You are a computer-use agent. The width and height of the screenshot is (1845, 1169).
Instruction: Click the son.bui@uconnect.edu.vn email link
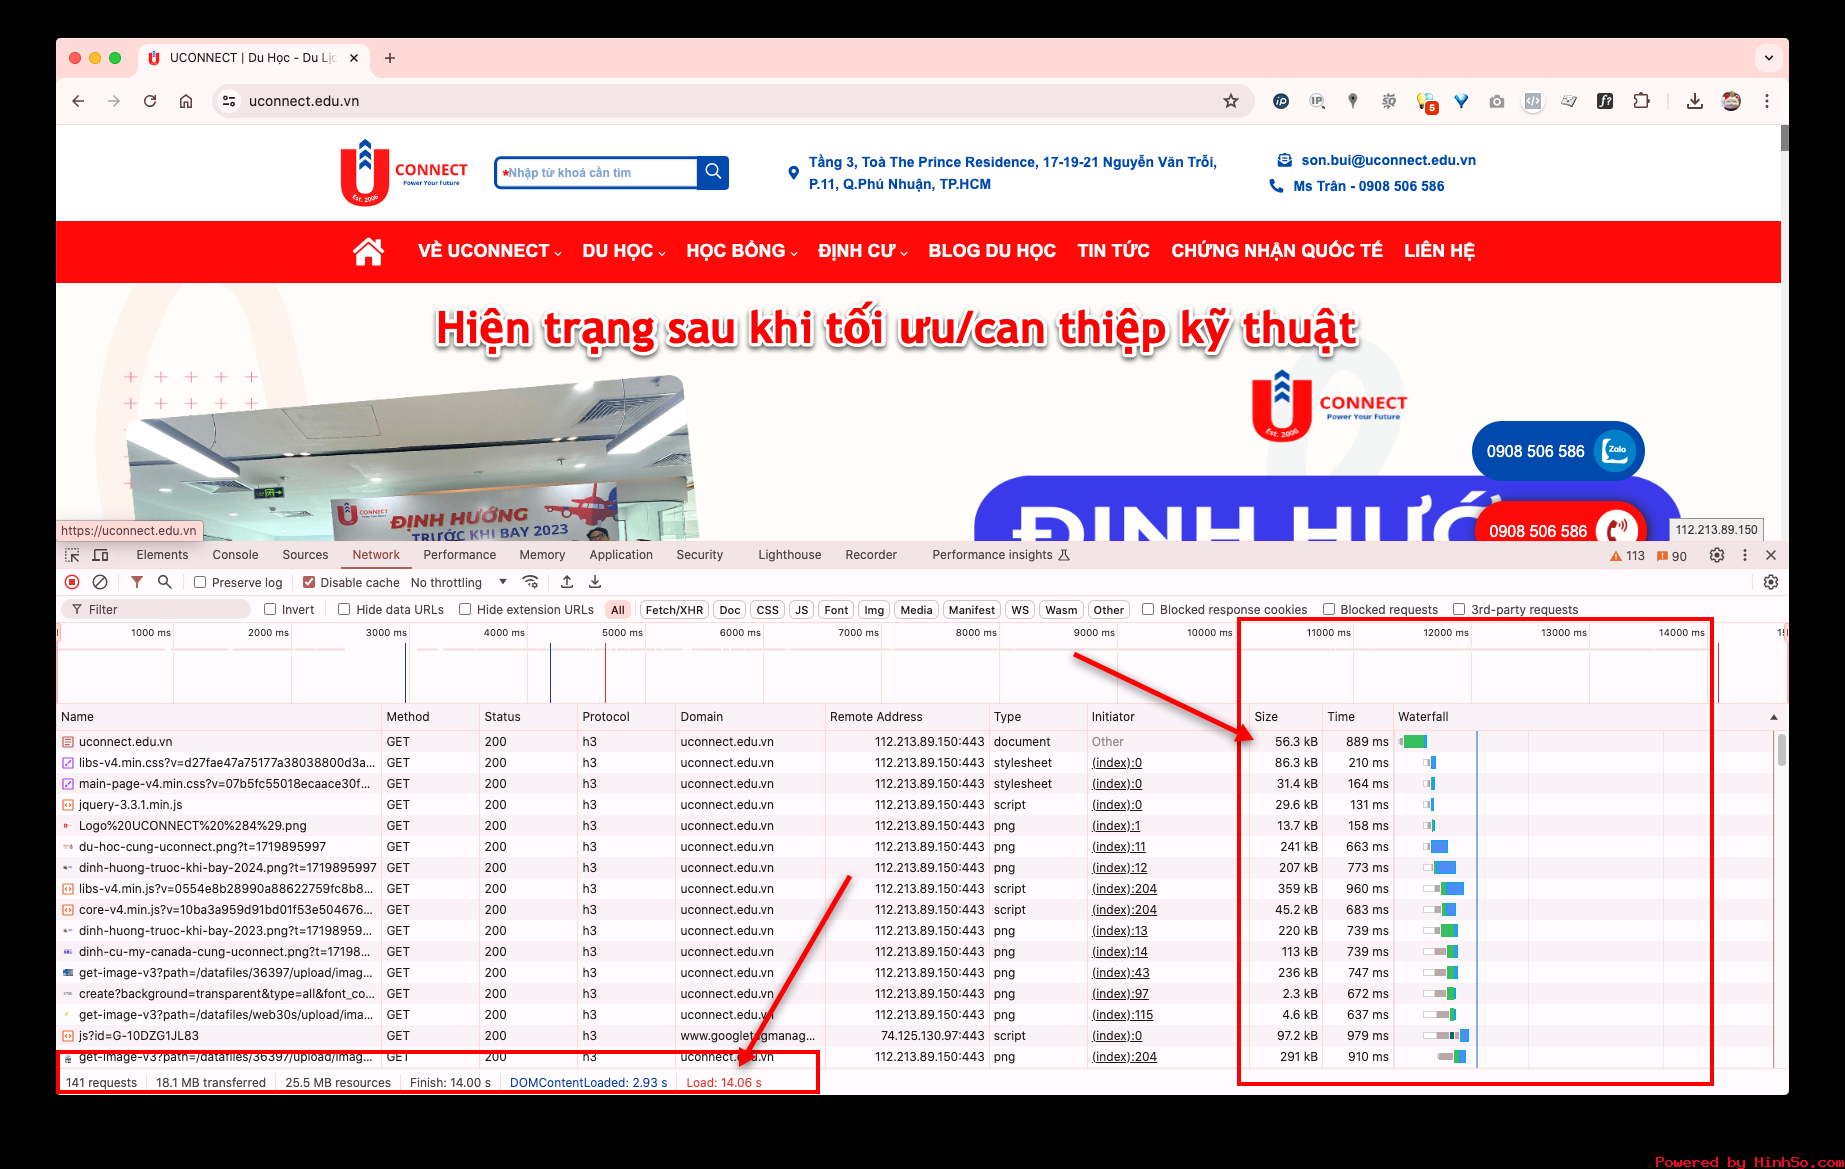coord(1388,160)
